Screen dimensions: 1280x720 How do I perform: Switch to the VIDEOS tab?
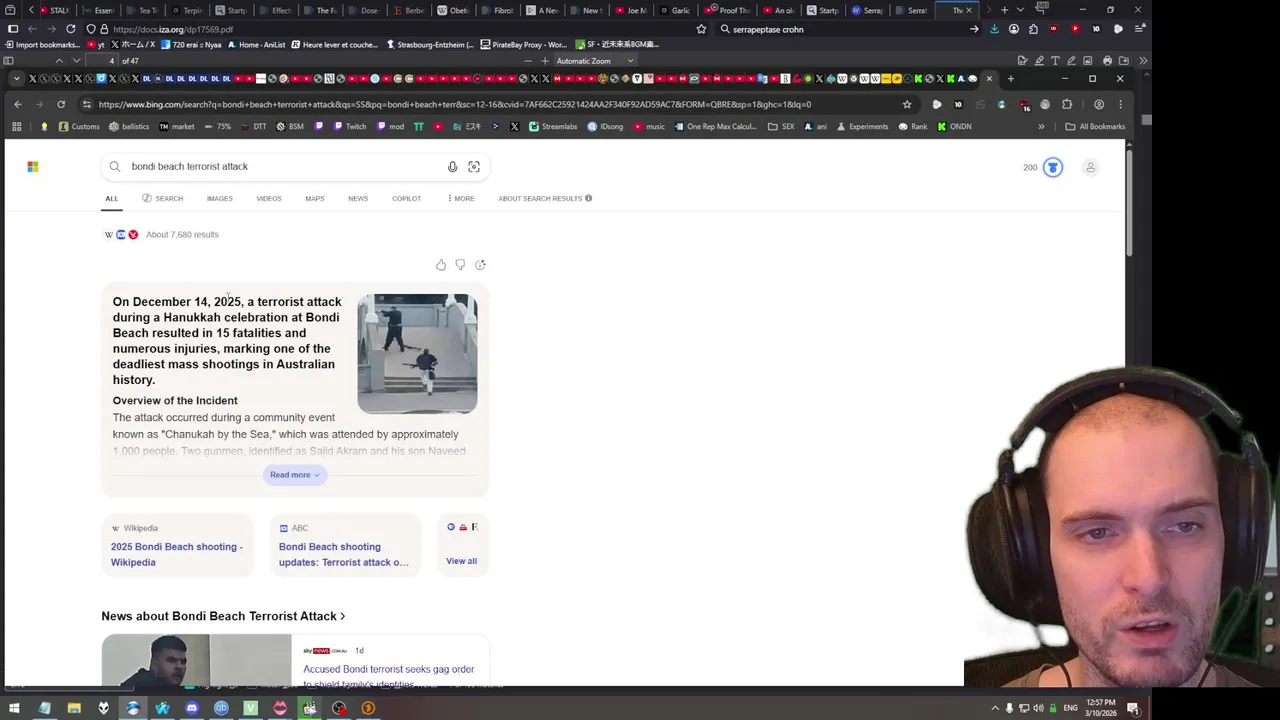[x=269, y=198]
